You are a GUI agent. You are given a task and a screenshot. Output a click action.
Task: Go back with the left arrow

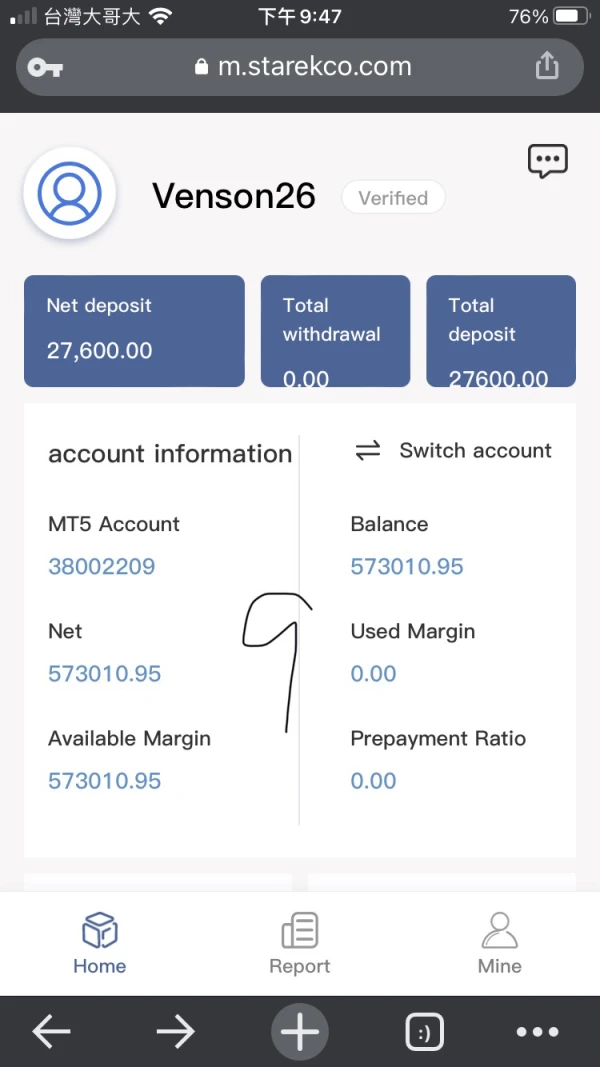[51, 1032]
